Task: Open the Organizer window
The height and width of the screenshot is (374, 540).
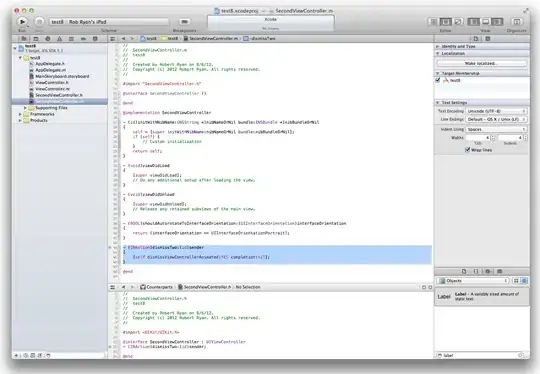Action: tap(517, 22)
